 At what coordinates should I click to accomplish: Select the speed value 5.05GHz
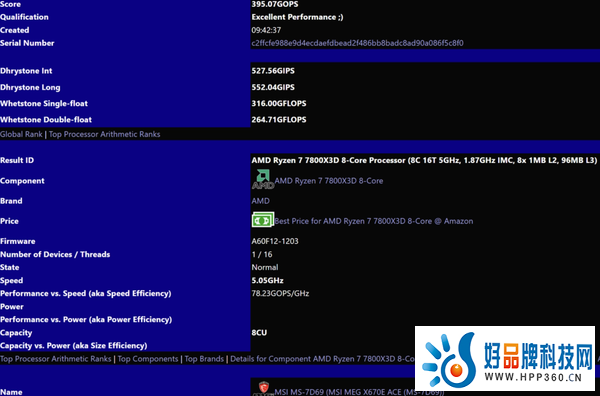[x=267, y=280]
